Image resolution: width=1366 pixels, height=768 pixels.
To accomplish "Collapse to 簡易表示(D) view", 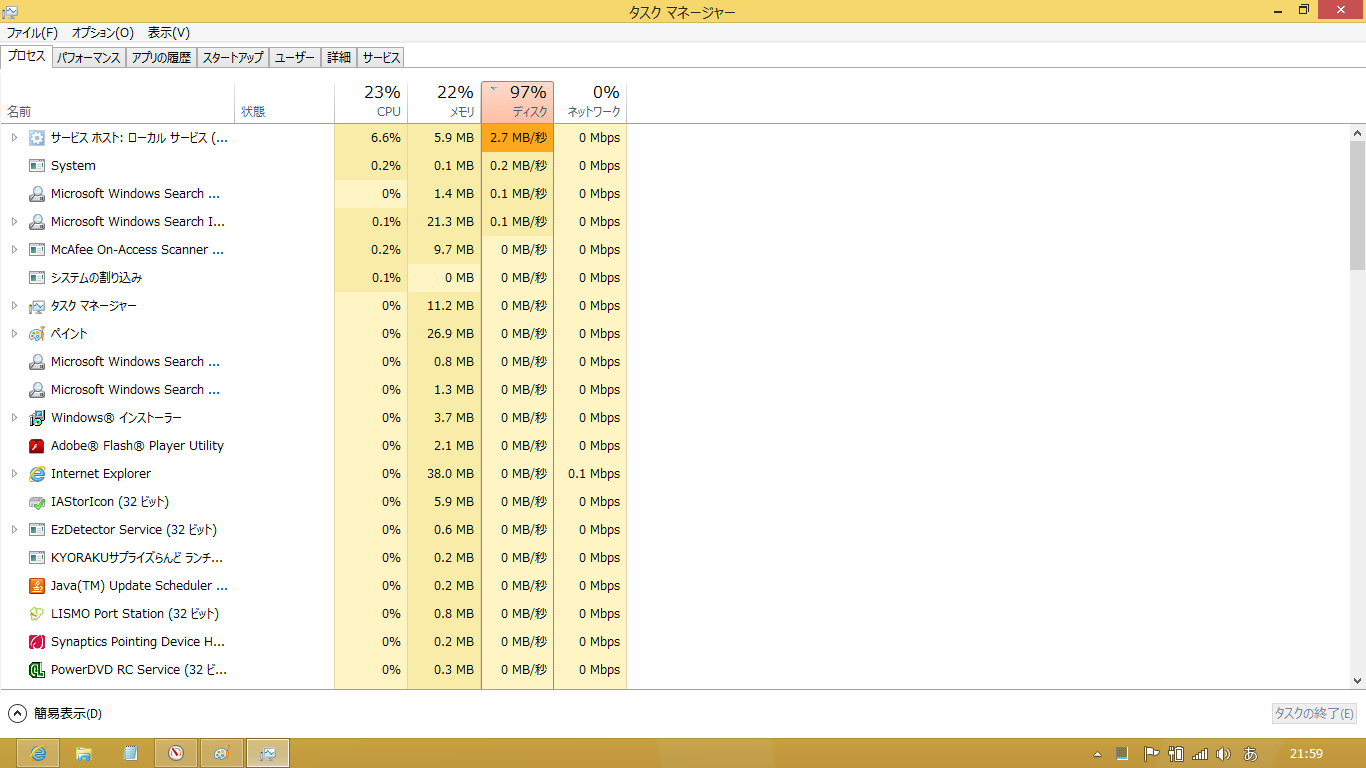I will coord(55,714).
